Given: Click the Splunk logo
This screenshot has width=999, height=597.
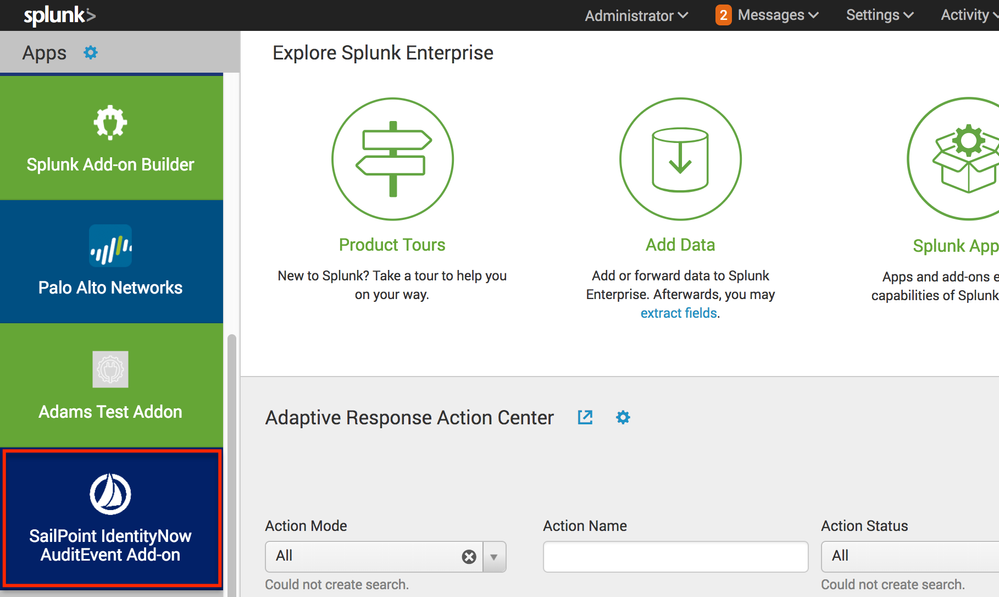Looking at the screenshot, I should point(59,15).
